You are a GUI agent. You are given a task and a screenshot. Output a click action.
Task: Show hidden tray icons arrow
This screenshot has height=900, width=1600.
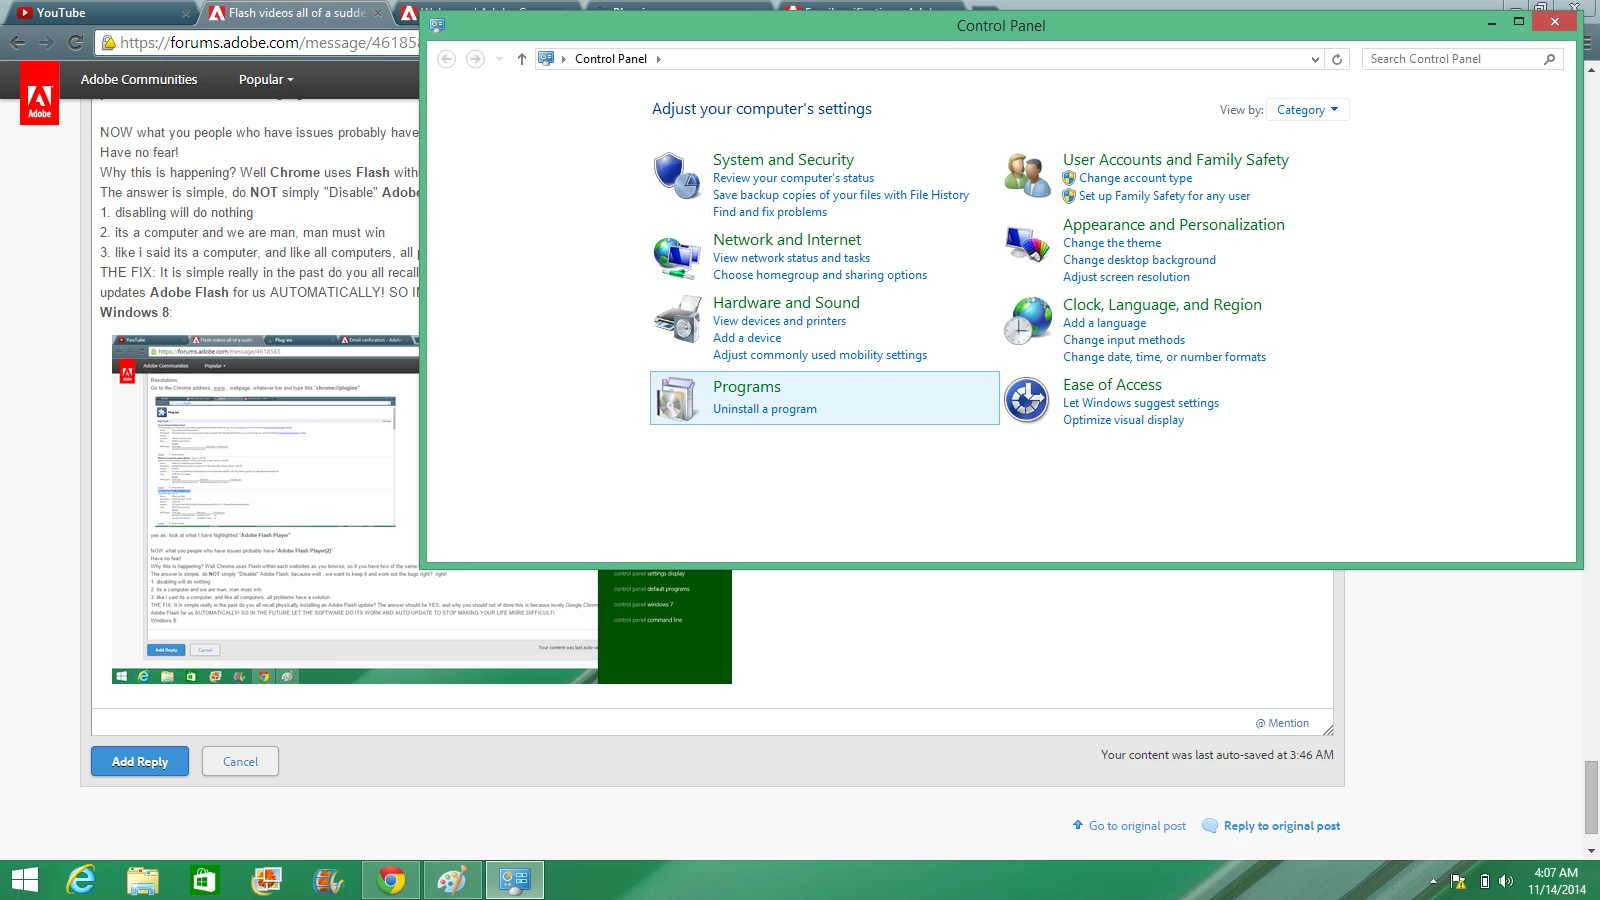click(1433, 881)
